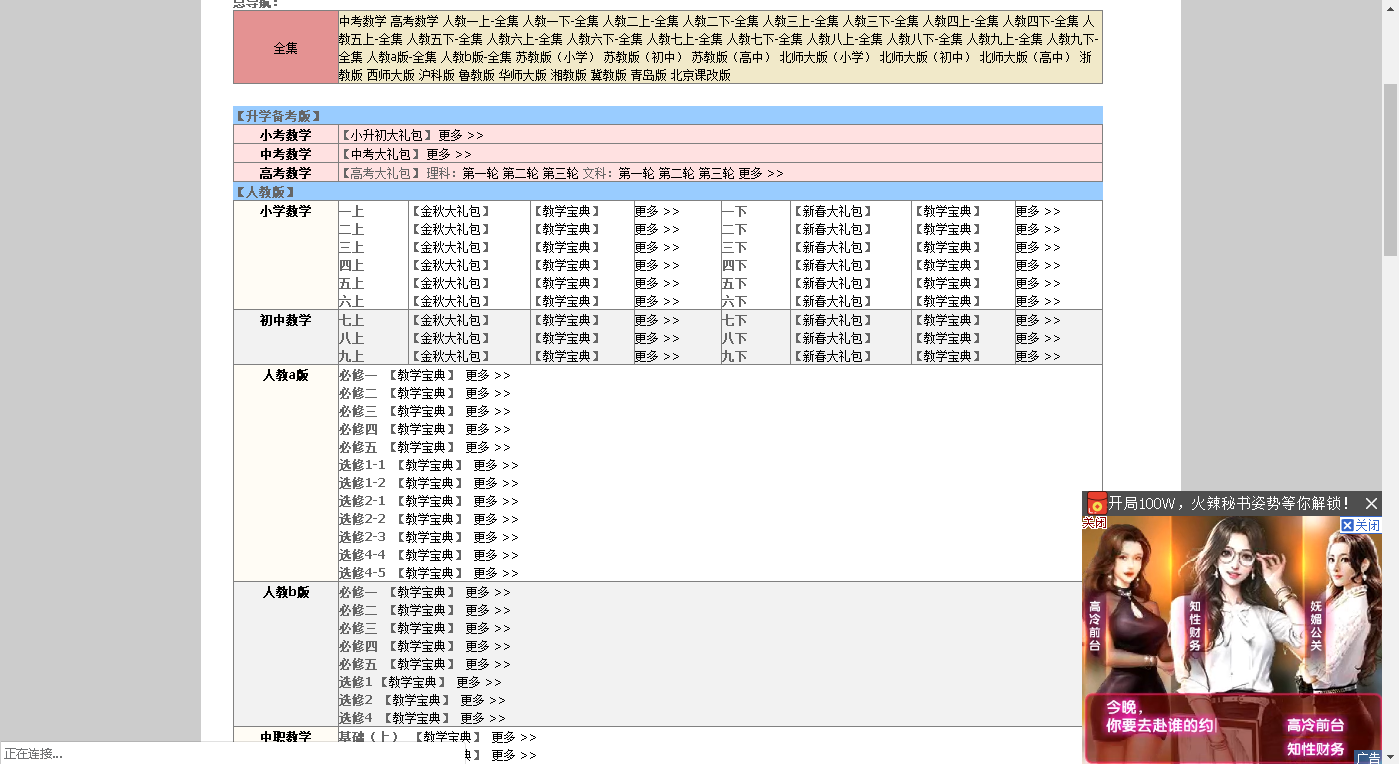Click the 全集 header cell
This screenshot has height=764, width=1399.
[286, 47]
